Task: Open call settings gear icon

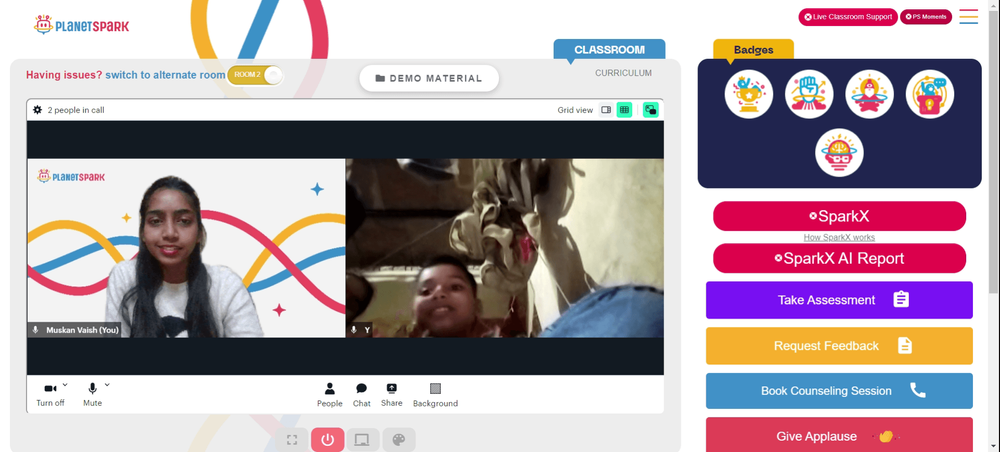Action: click(x=38, y=110)
